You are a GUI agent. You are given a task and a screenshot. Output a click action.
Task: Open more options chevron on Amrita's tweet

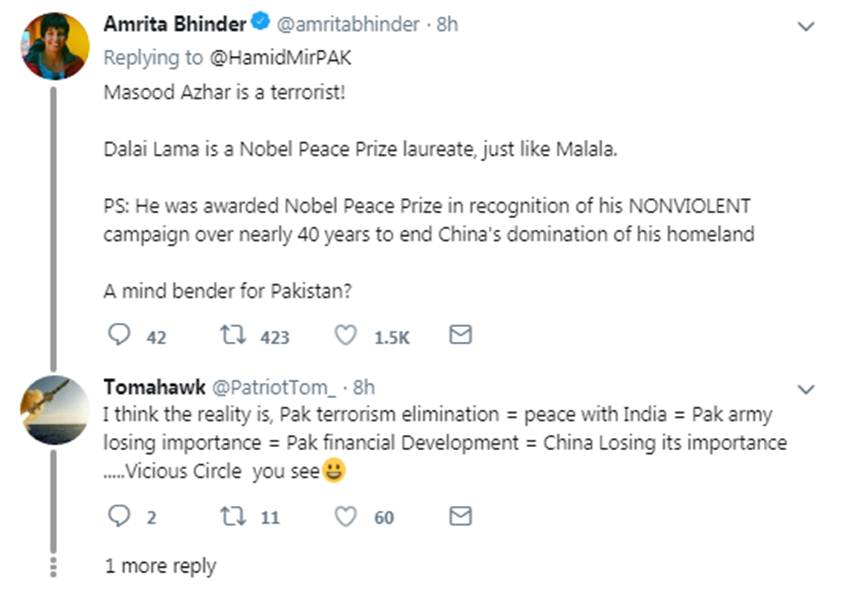point(805,27)
